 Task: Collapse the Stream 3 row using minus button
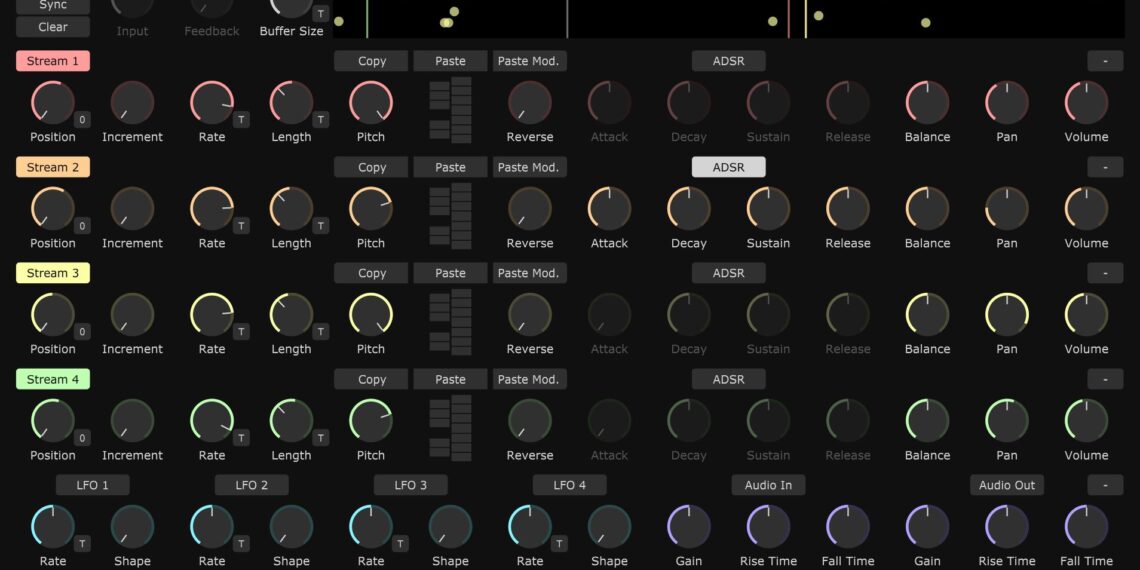click(1105, 273)
